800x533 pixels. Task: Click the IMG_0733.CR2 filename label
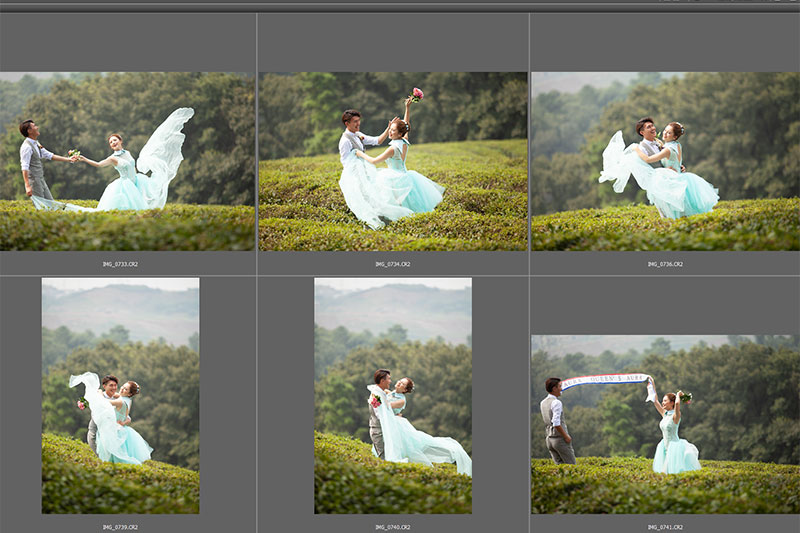(x=120, y=264)
